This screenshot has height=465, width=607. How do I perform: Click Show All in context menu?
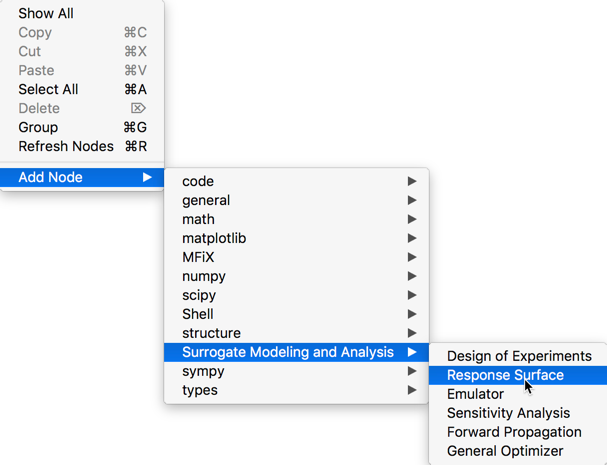tap(46, 14)
